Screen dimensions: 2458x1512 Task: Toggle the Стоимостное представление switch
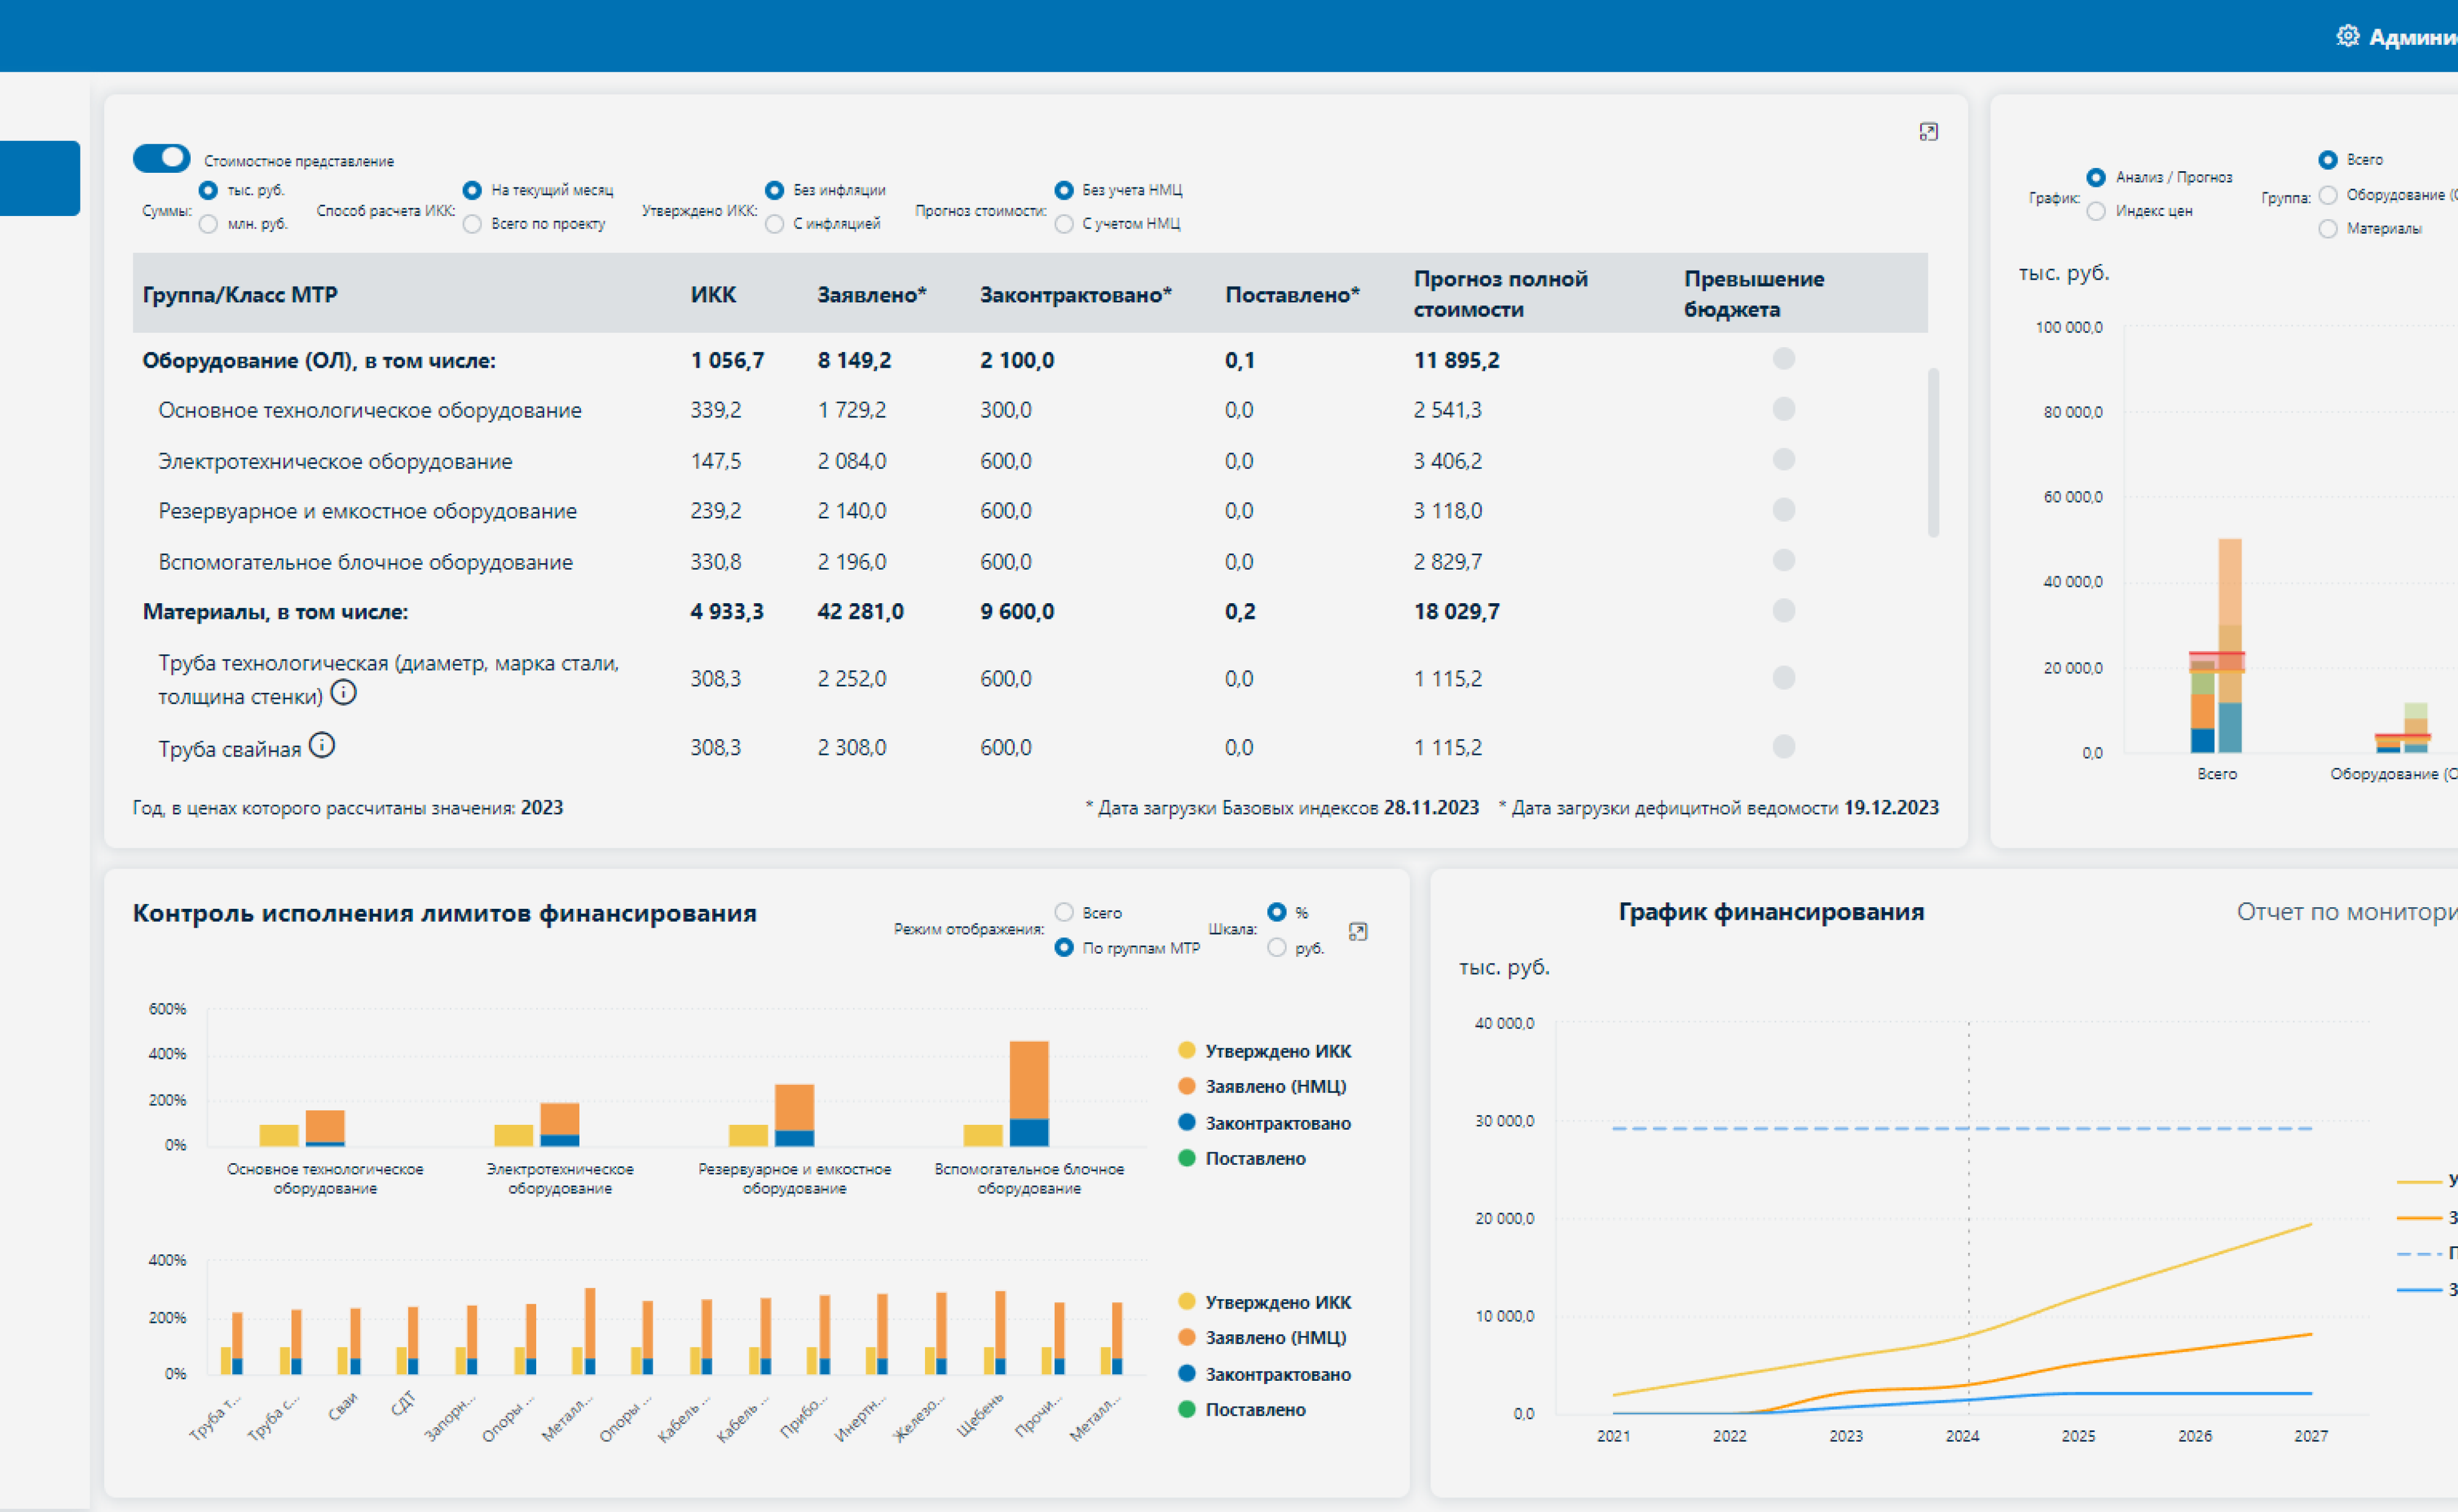(161, 158)
